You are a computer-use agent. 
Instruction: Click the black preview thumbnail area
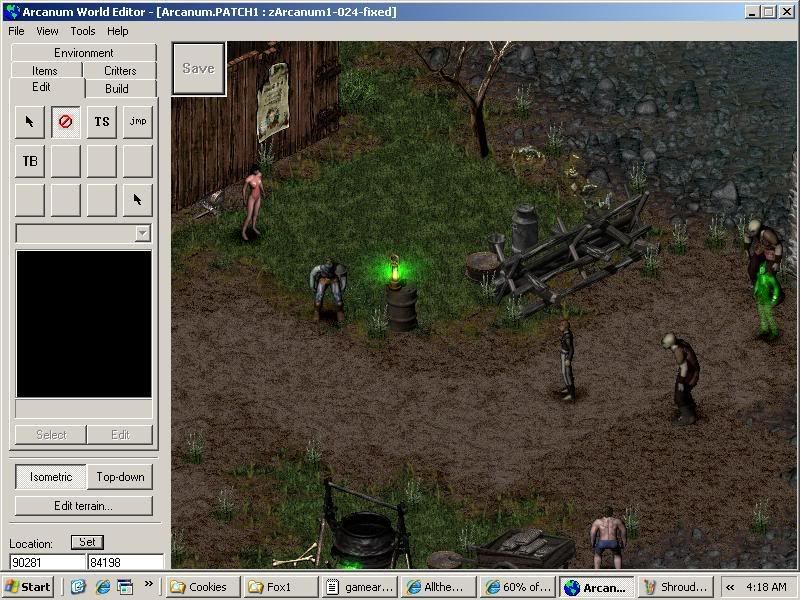[x=84, y=324]
